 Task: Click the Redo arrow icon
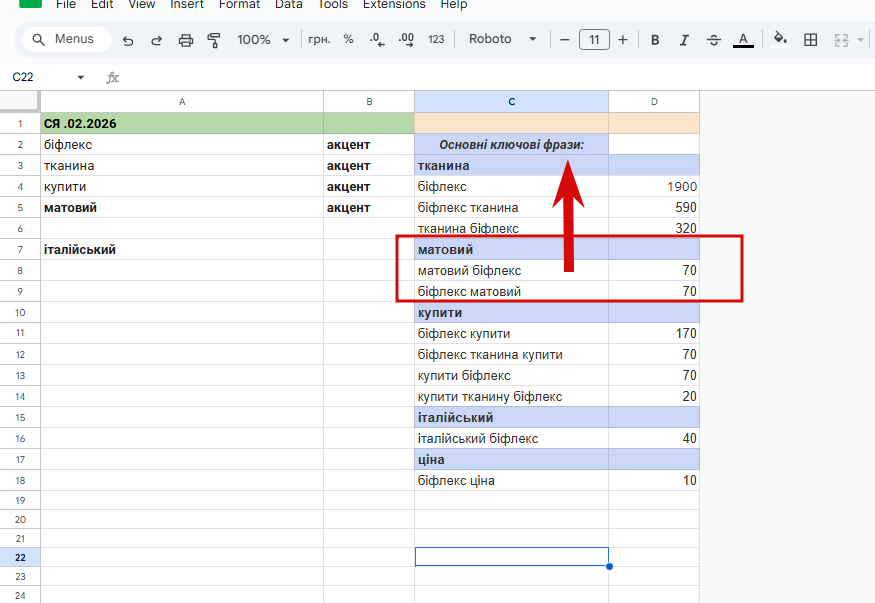(x=157, y=40)
